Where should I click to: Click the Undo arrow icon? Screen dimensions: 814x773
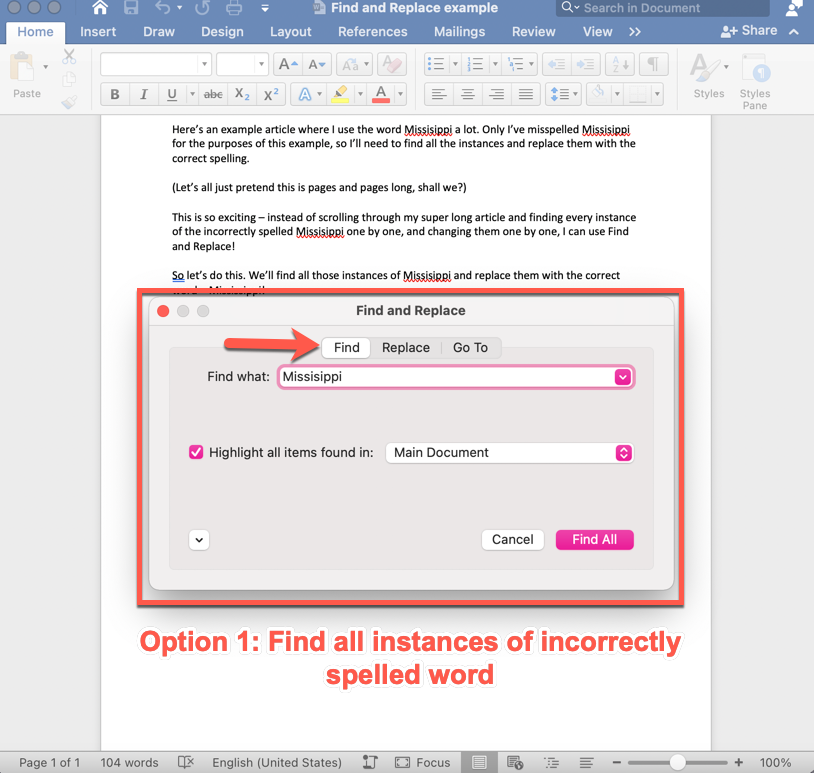pyautogui.click(x=162, y=8)
